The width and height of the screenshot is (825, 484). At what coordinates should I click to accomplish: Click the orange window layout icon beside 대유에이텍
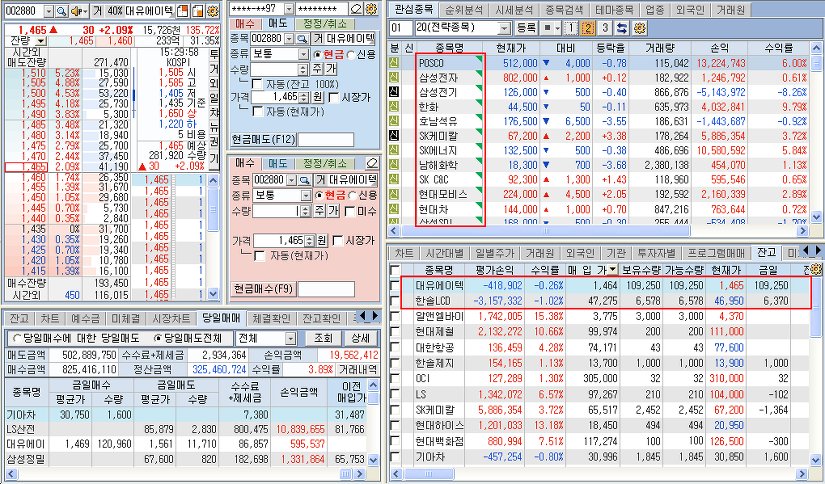[x=183, y=11]
